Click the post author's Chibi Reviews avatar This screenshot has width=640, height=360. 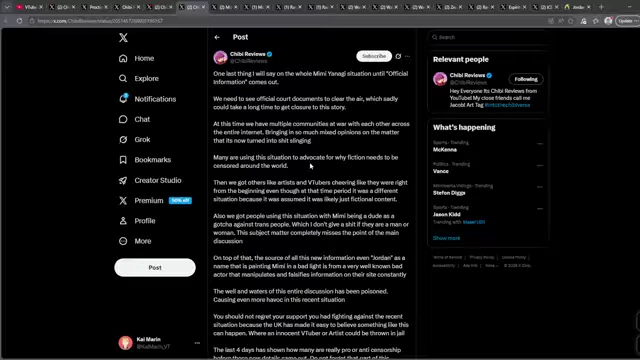click(220, 58)
